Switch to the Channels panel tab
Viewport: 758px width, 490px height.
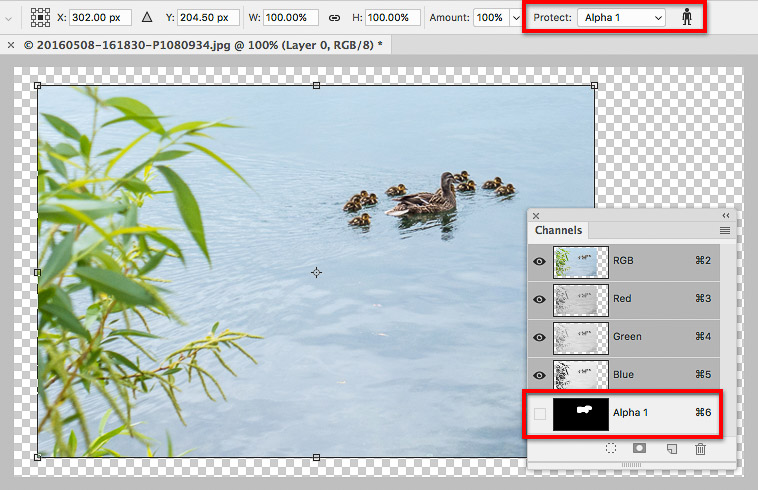[x=558, y=230]
